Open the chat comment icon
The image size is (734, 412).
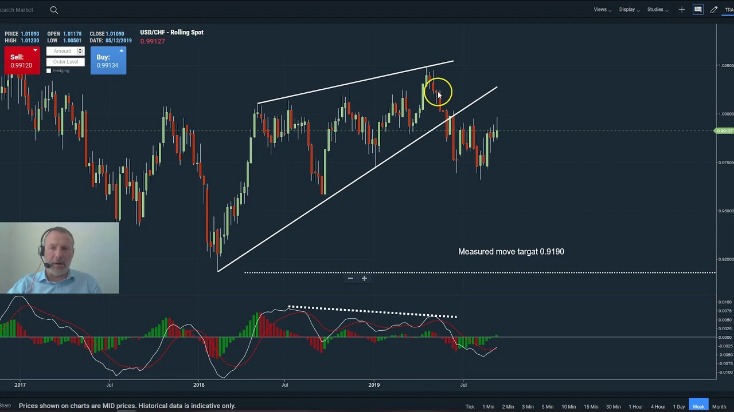(x=698, y=9)
